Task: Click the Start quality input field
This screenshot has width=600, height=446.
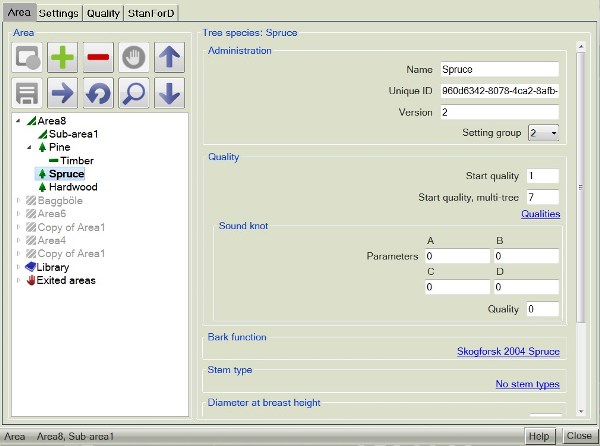Action: [x=542, y=176]
